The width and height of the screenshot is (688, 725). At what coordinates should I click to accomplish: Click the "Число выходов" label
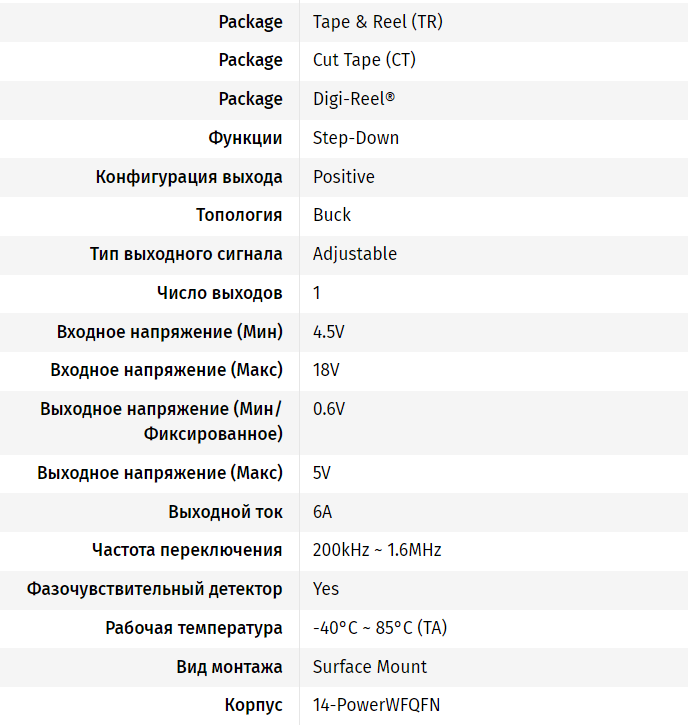pyautogui.click(x=220, y=293)
